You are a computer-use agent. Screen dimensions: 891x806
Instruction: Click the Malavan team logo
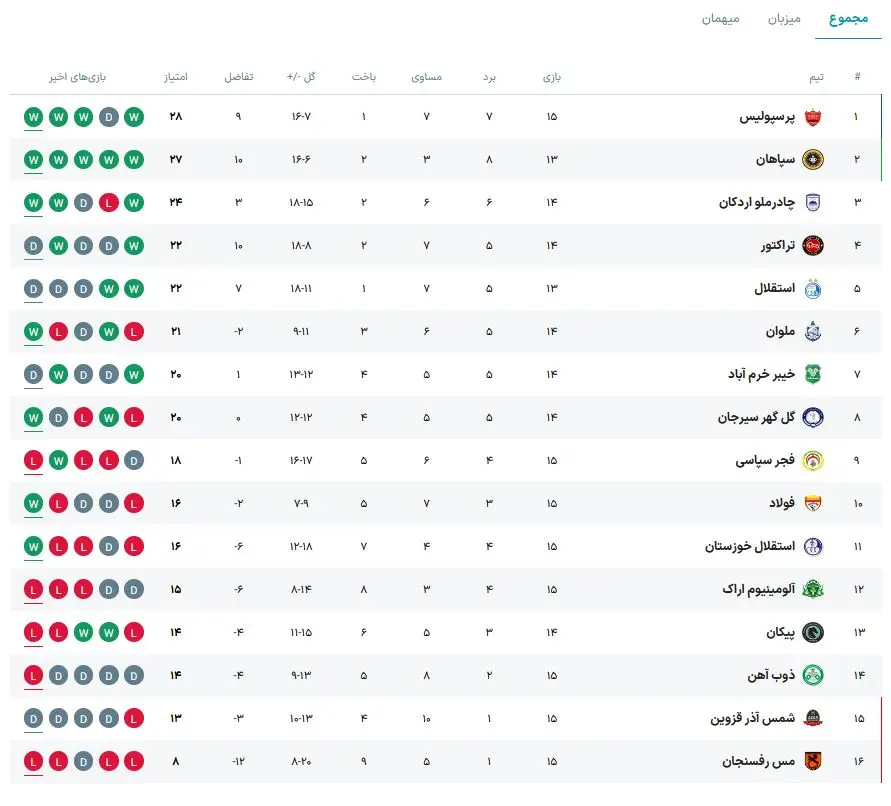(812, 332)
